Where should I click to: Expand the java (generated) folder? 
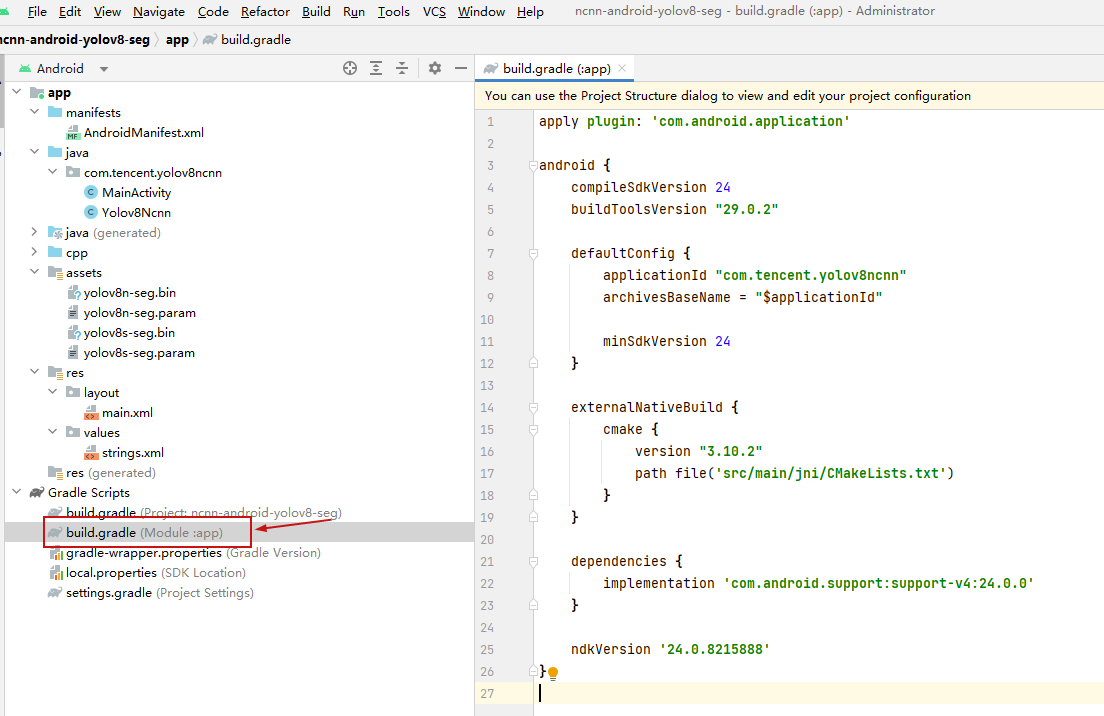point(34,232)
